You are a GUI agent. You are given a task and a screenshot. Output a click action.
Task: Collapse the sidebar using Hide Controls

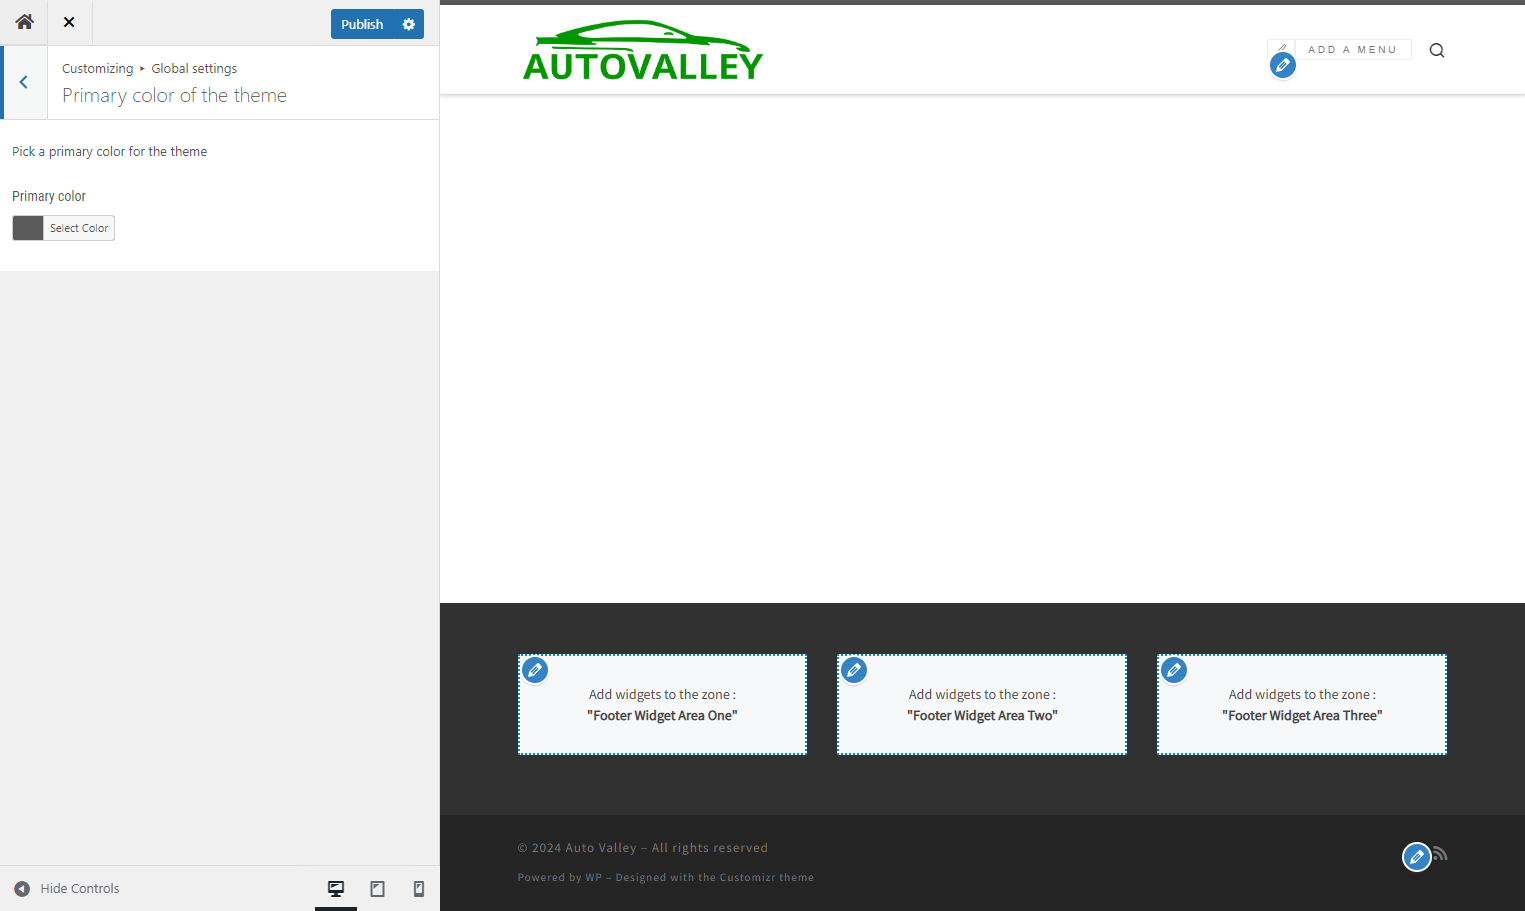click(67, 888)
